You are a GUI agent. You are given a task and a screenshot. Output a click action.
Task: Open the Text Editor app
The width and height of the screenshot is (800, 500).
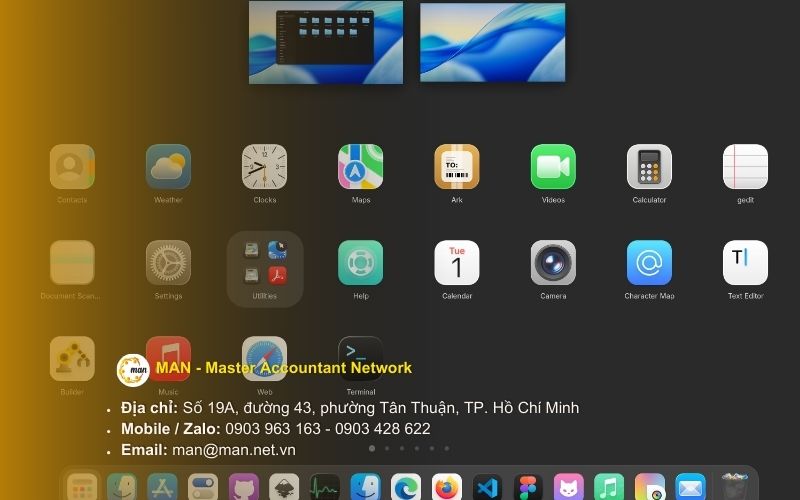(745, 263)
